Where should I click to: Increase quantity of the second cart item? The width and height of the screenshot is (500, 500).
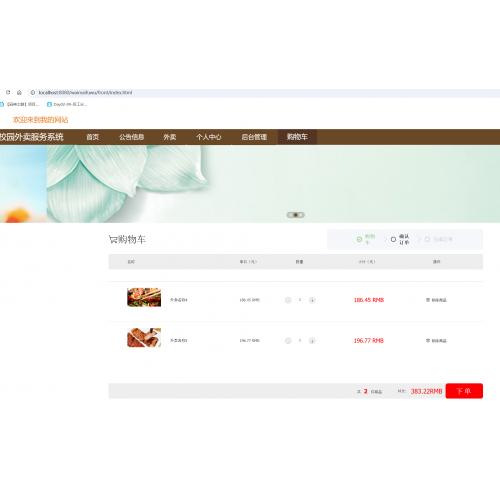click(x=312, y=341)
